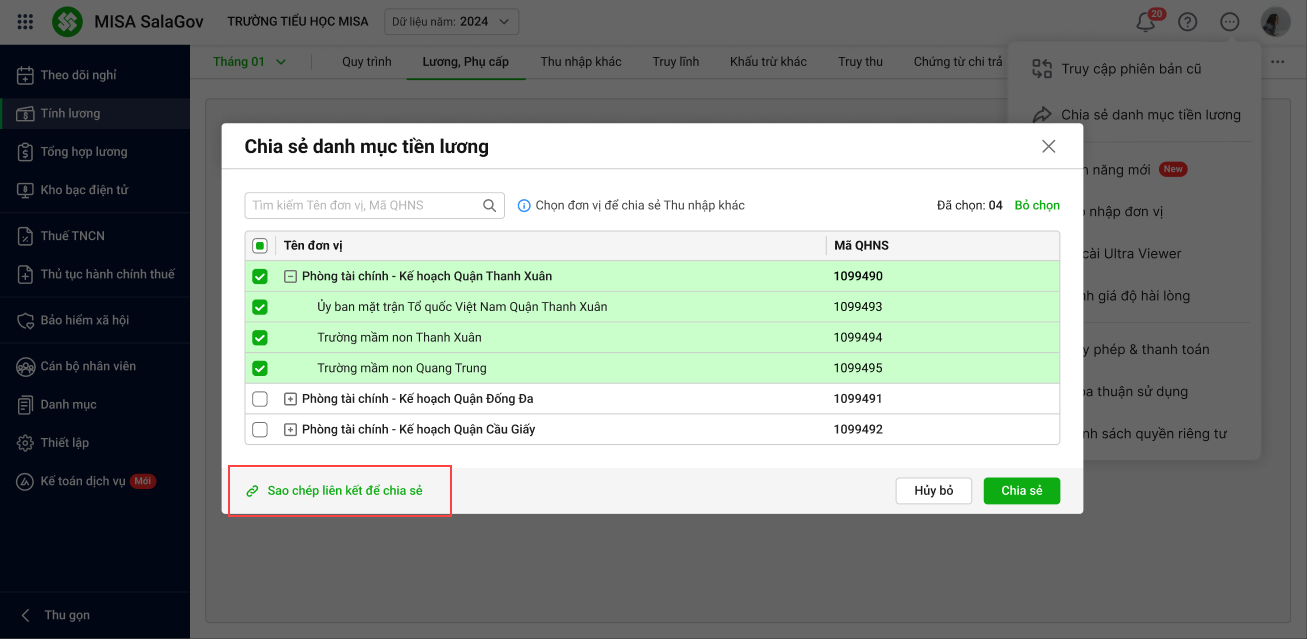Click the info icon beside Chọn đơn vị
Screen dimensions: 1307x639
click(x=524, y=206)
